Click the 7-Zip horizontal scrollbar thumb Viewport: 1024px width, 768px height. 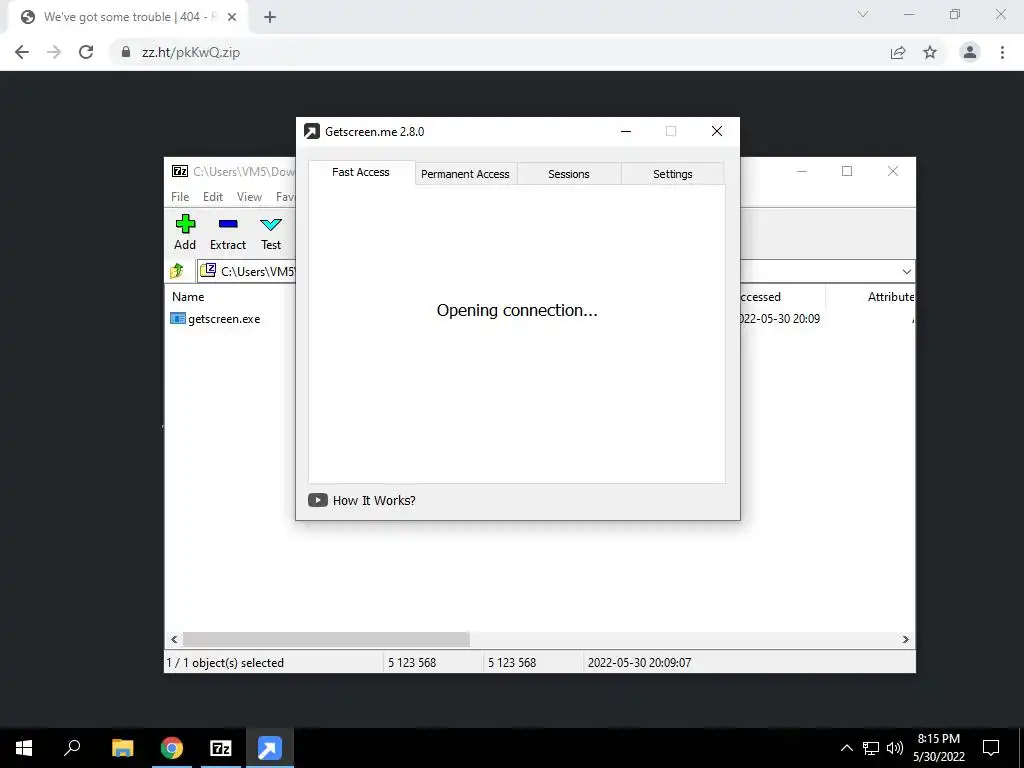(326, 639)
